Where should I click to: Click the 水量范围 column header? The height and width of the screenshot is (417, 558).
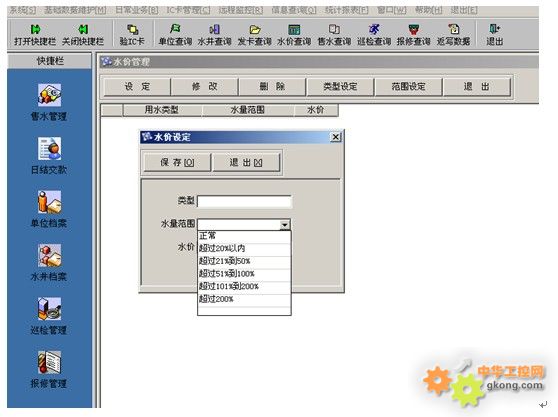248,110
